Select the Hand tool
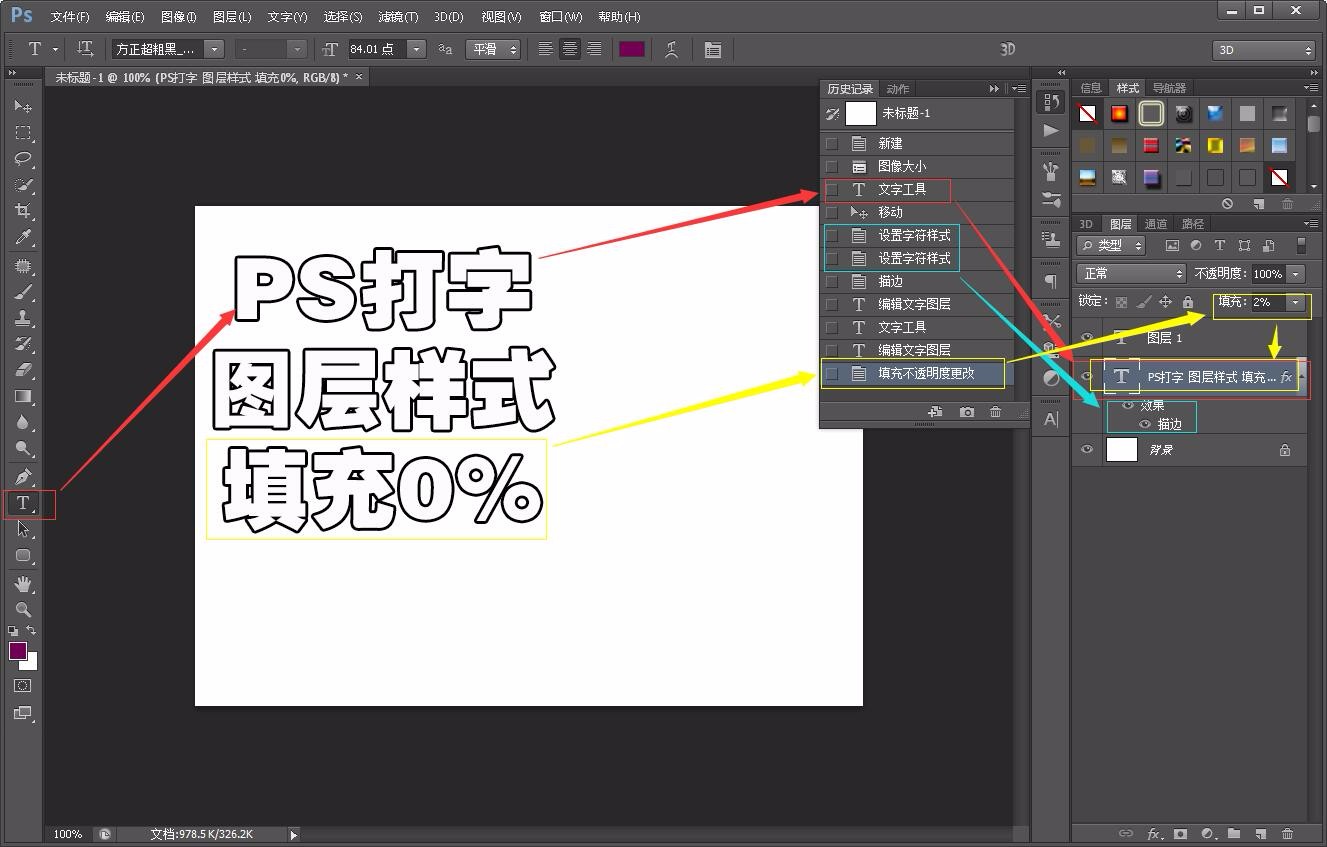 pyautogui.click(x=22, y=583)
